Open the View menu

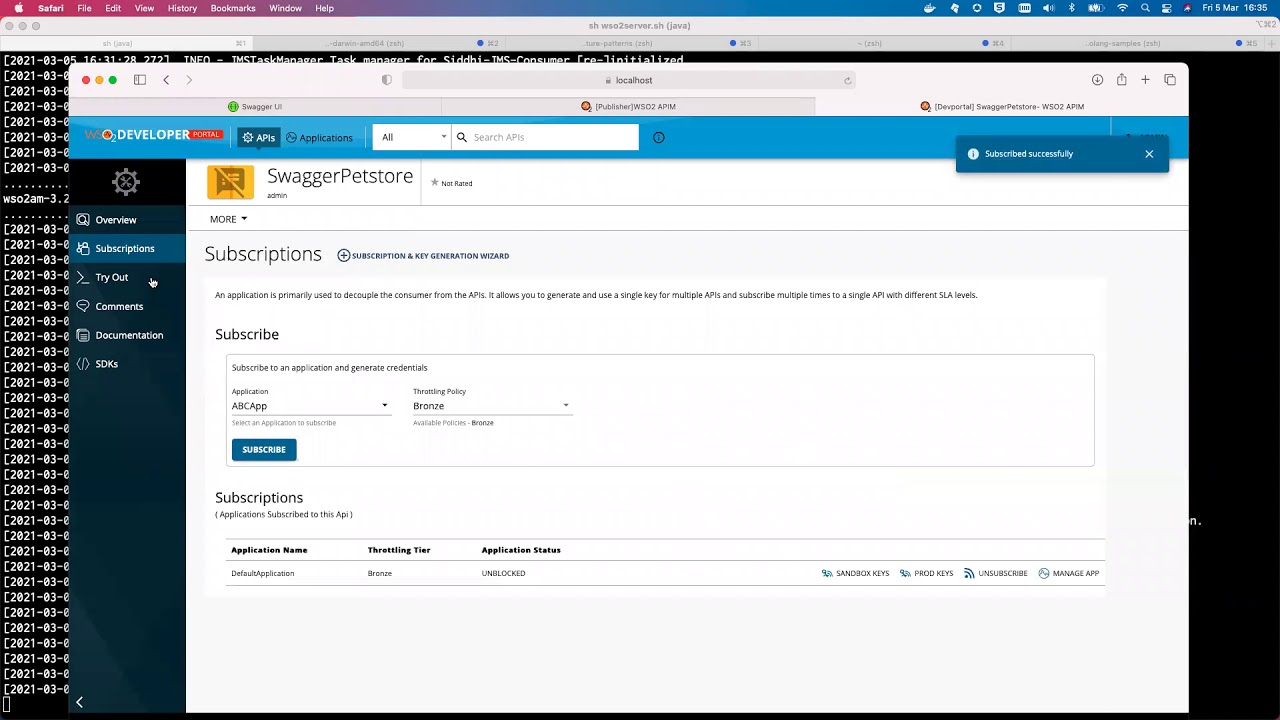144,8
